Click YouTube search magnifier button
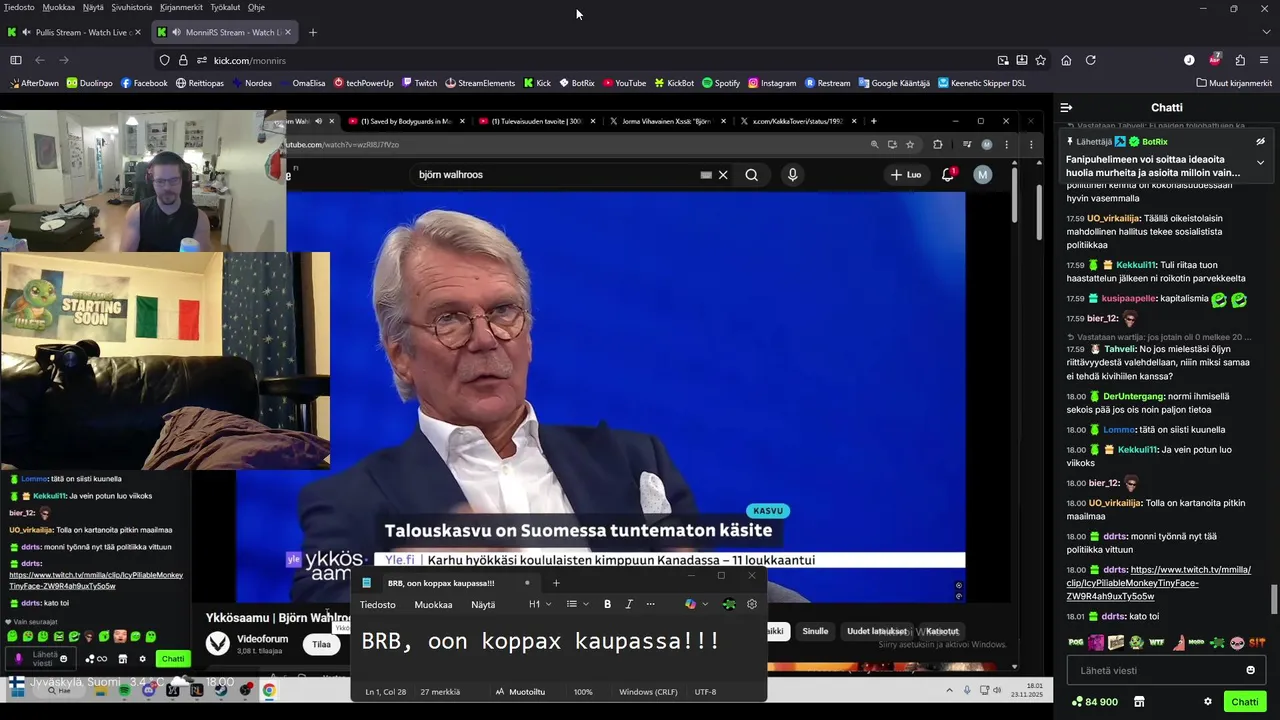The height and width of the screenshot is (720, 1280). [x=751, y=175]
